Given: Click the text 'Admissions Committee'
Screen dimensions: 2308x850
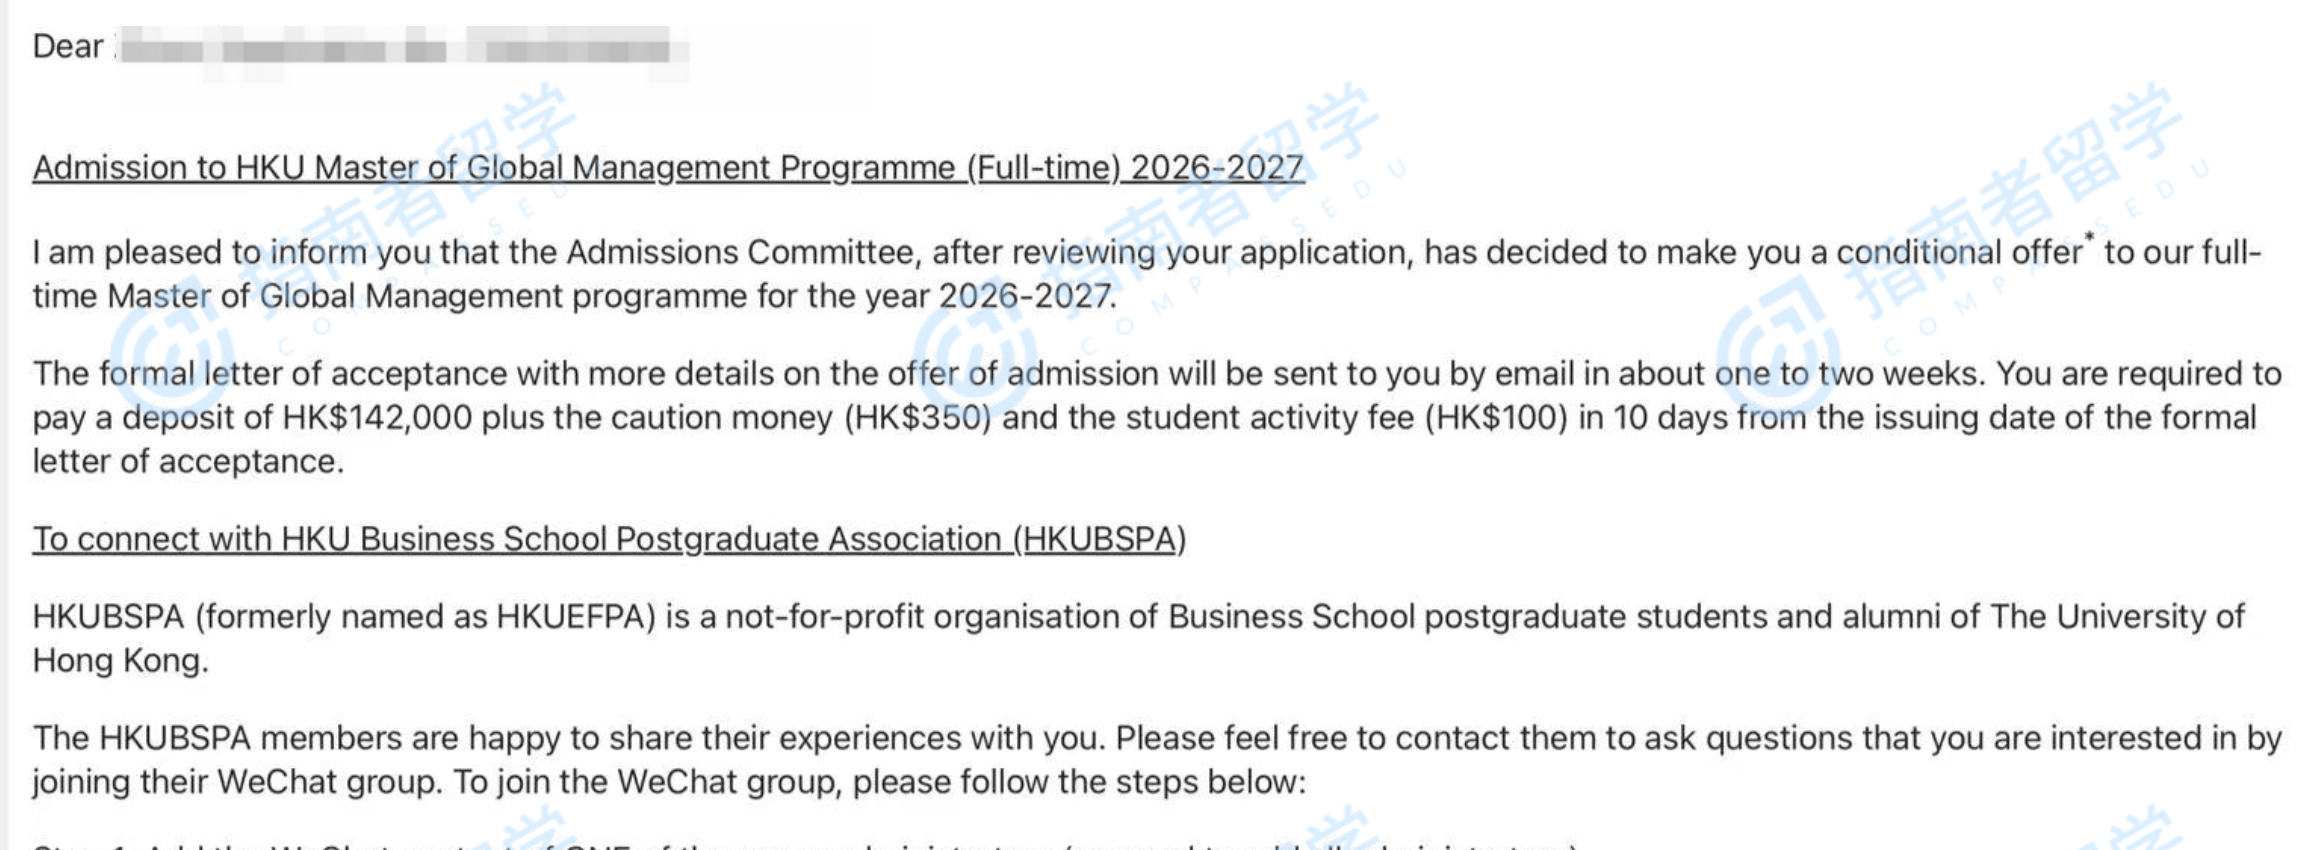Looking at the screenshot, I should 740,253.
